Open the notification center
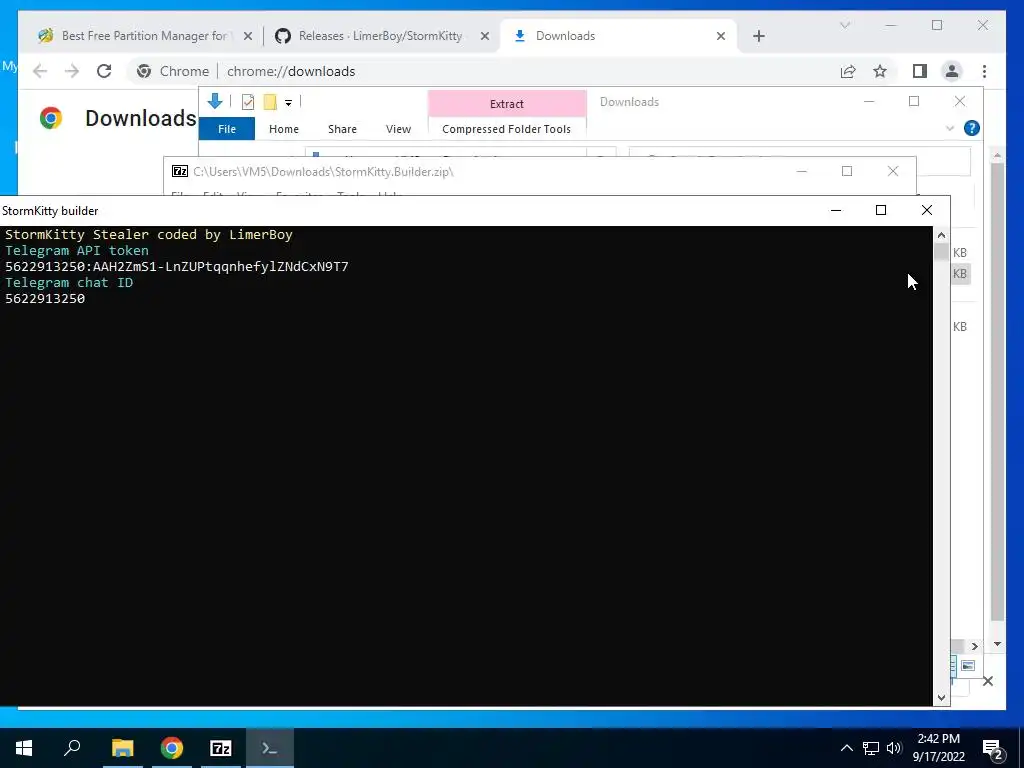 tap(993, 748)
